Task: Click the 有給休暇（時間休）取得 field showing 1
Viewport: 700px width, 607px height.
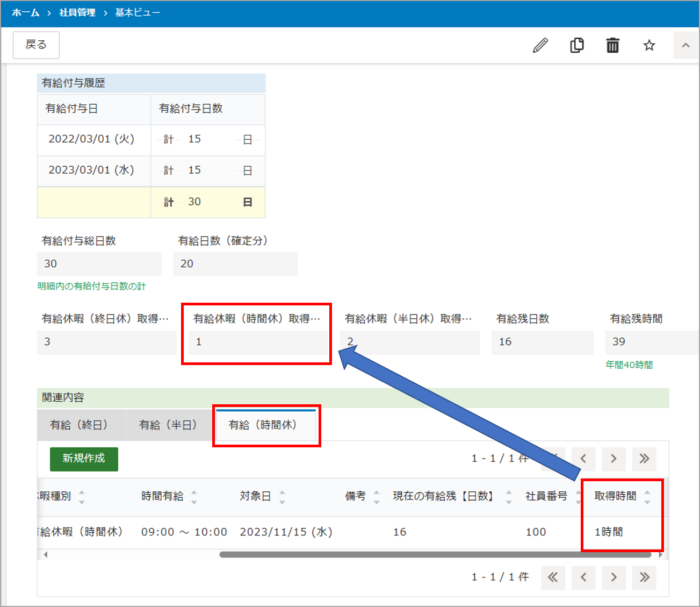Action: click(x=258, y=342)
